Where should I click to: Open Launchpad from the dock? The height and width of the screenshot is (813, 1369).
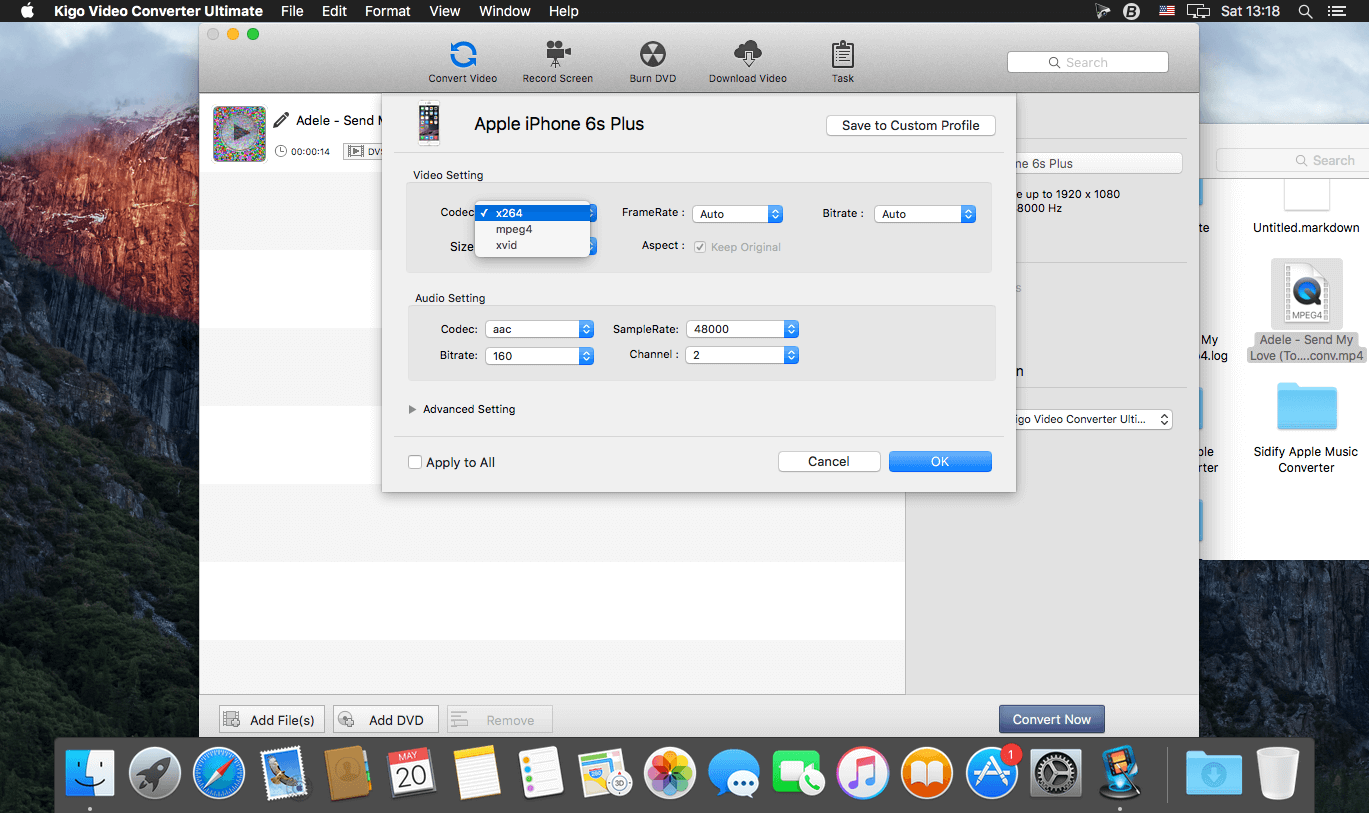click(155, 773)
